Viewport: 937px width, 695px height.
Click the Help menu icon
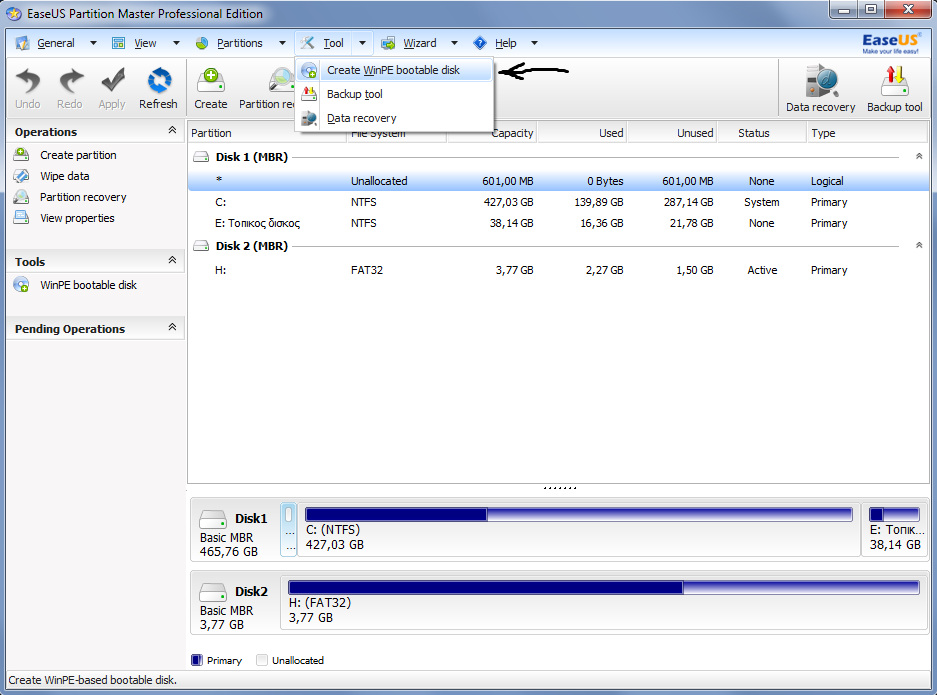tap(480, 43)
